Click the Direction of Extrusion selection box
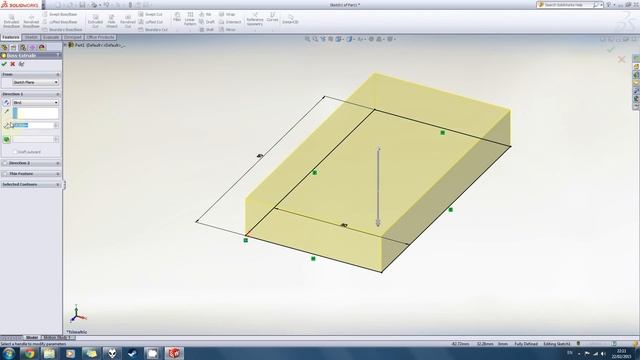 click(36, 113)
